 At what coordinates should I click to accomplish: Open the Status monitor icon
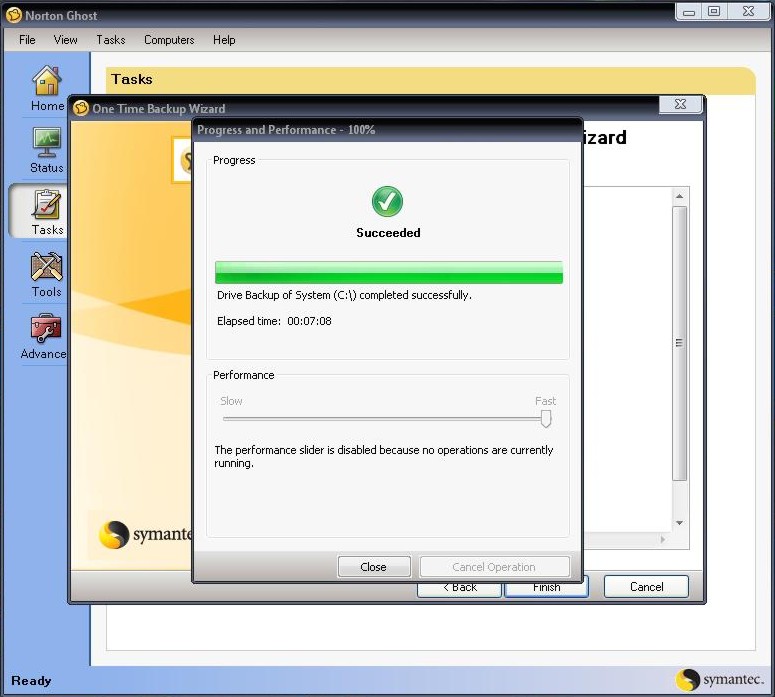pyautogui.click(x=47, y=142)
